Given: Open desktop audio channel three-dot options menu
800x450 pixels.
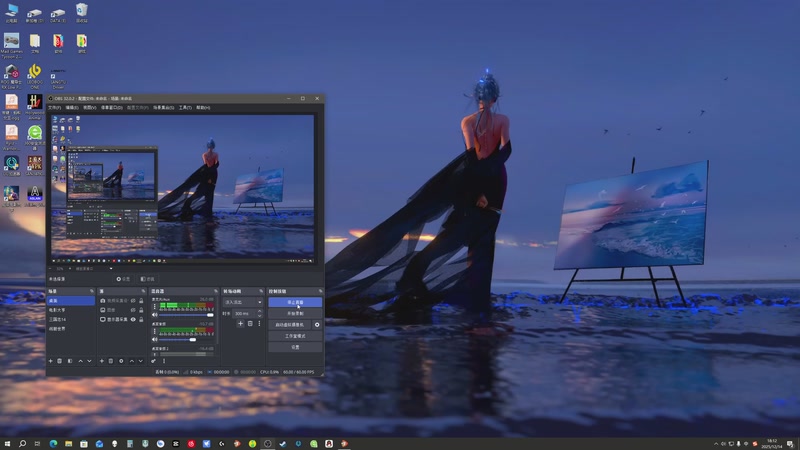Looking at the screenshot, I should [x=155, y=331].
